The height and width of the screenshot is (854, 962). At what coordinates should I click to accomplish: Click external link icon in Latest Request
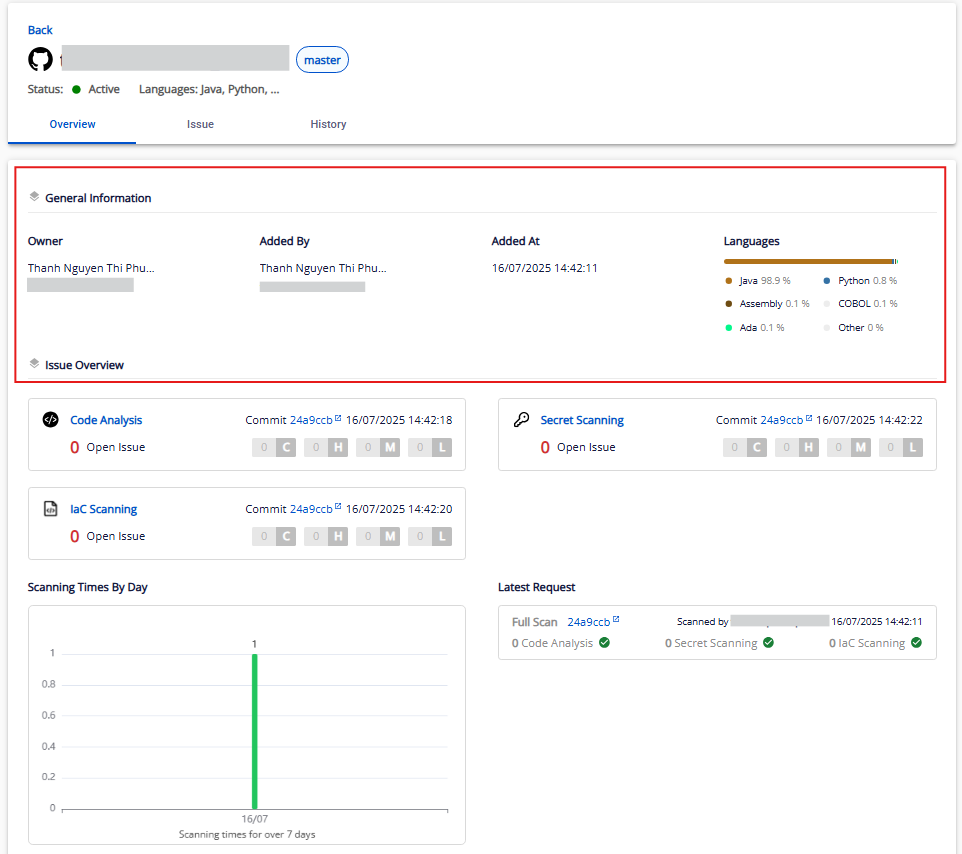click(x=616, y=620)
